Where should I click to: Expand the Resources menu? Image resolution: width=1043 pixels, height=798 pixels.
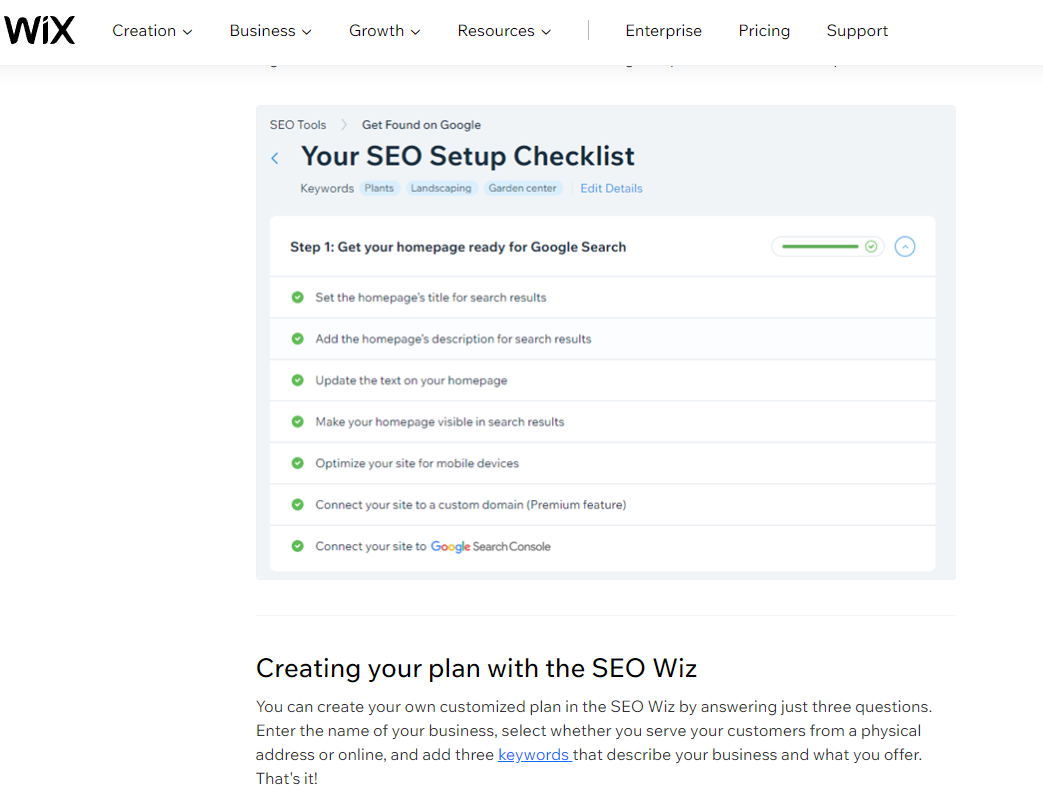(x=504, y=31)
